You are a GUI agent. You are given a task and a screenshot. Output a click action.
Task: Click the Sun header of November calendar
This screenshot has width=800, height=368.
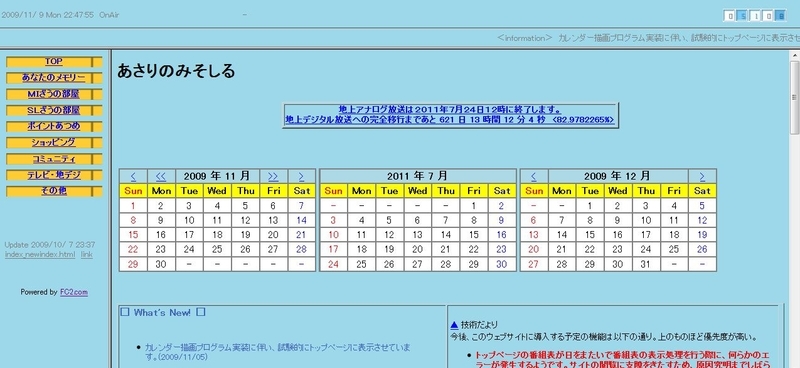(x=133, y=191)
